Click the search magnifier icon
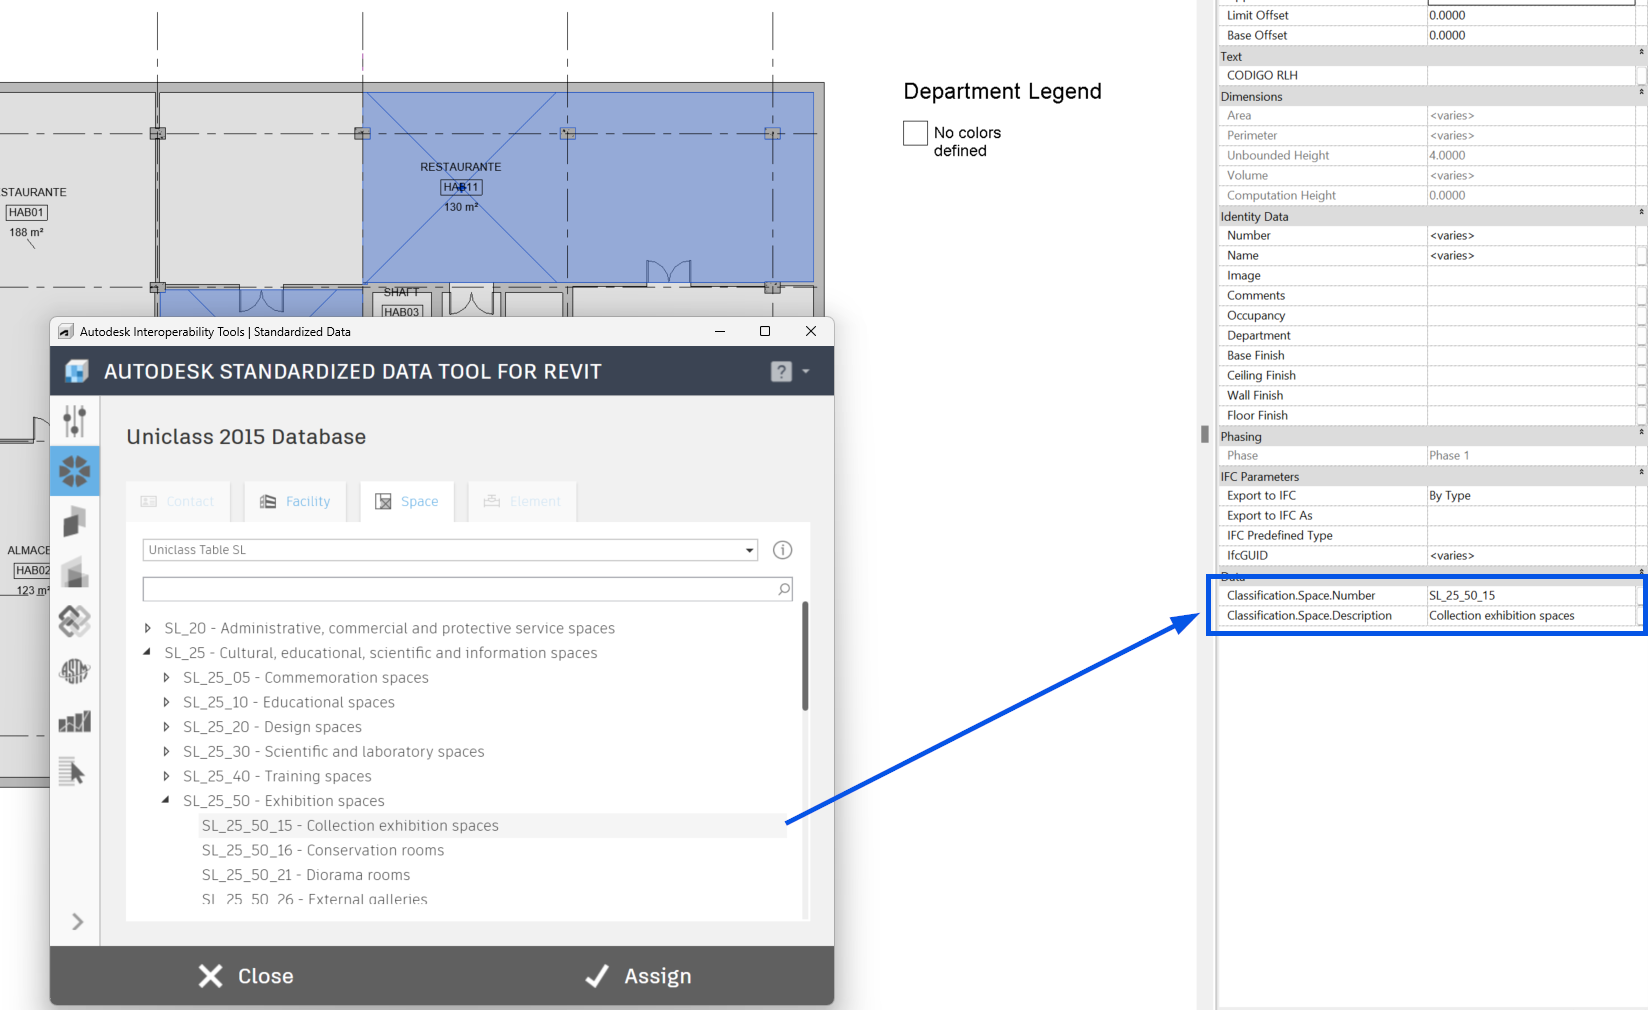 (x=784, y=589)
